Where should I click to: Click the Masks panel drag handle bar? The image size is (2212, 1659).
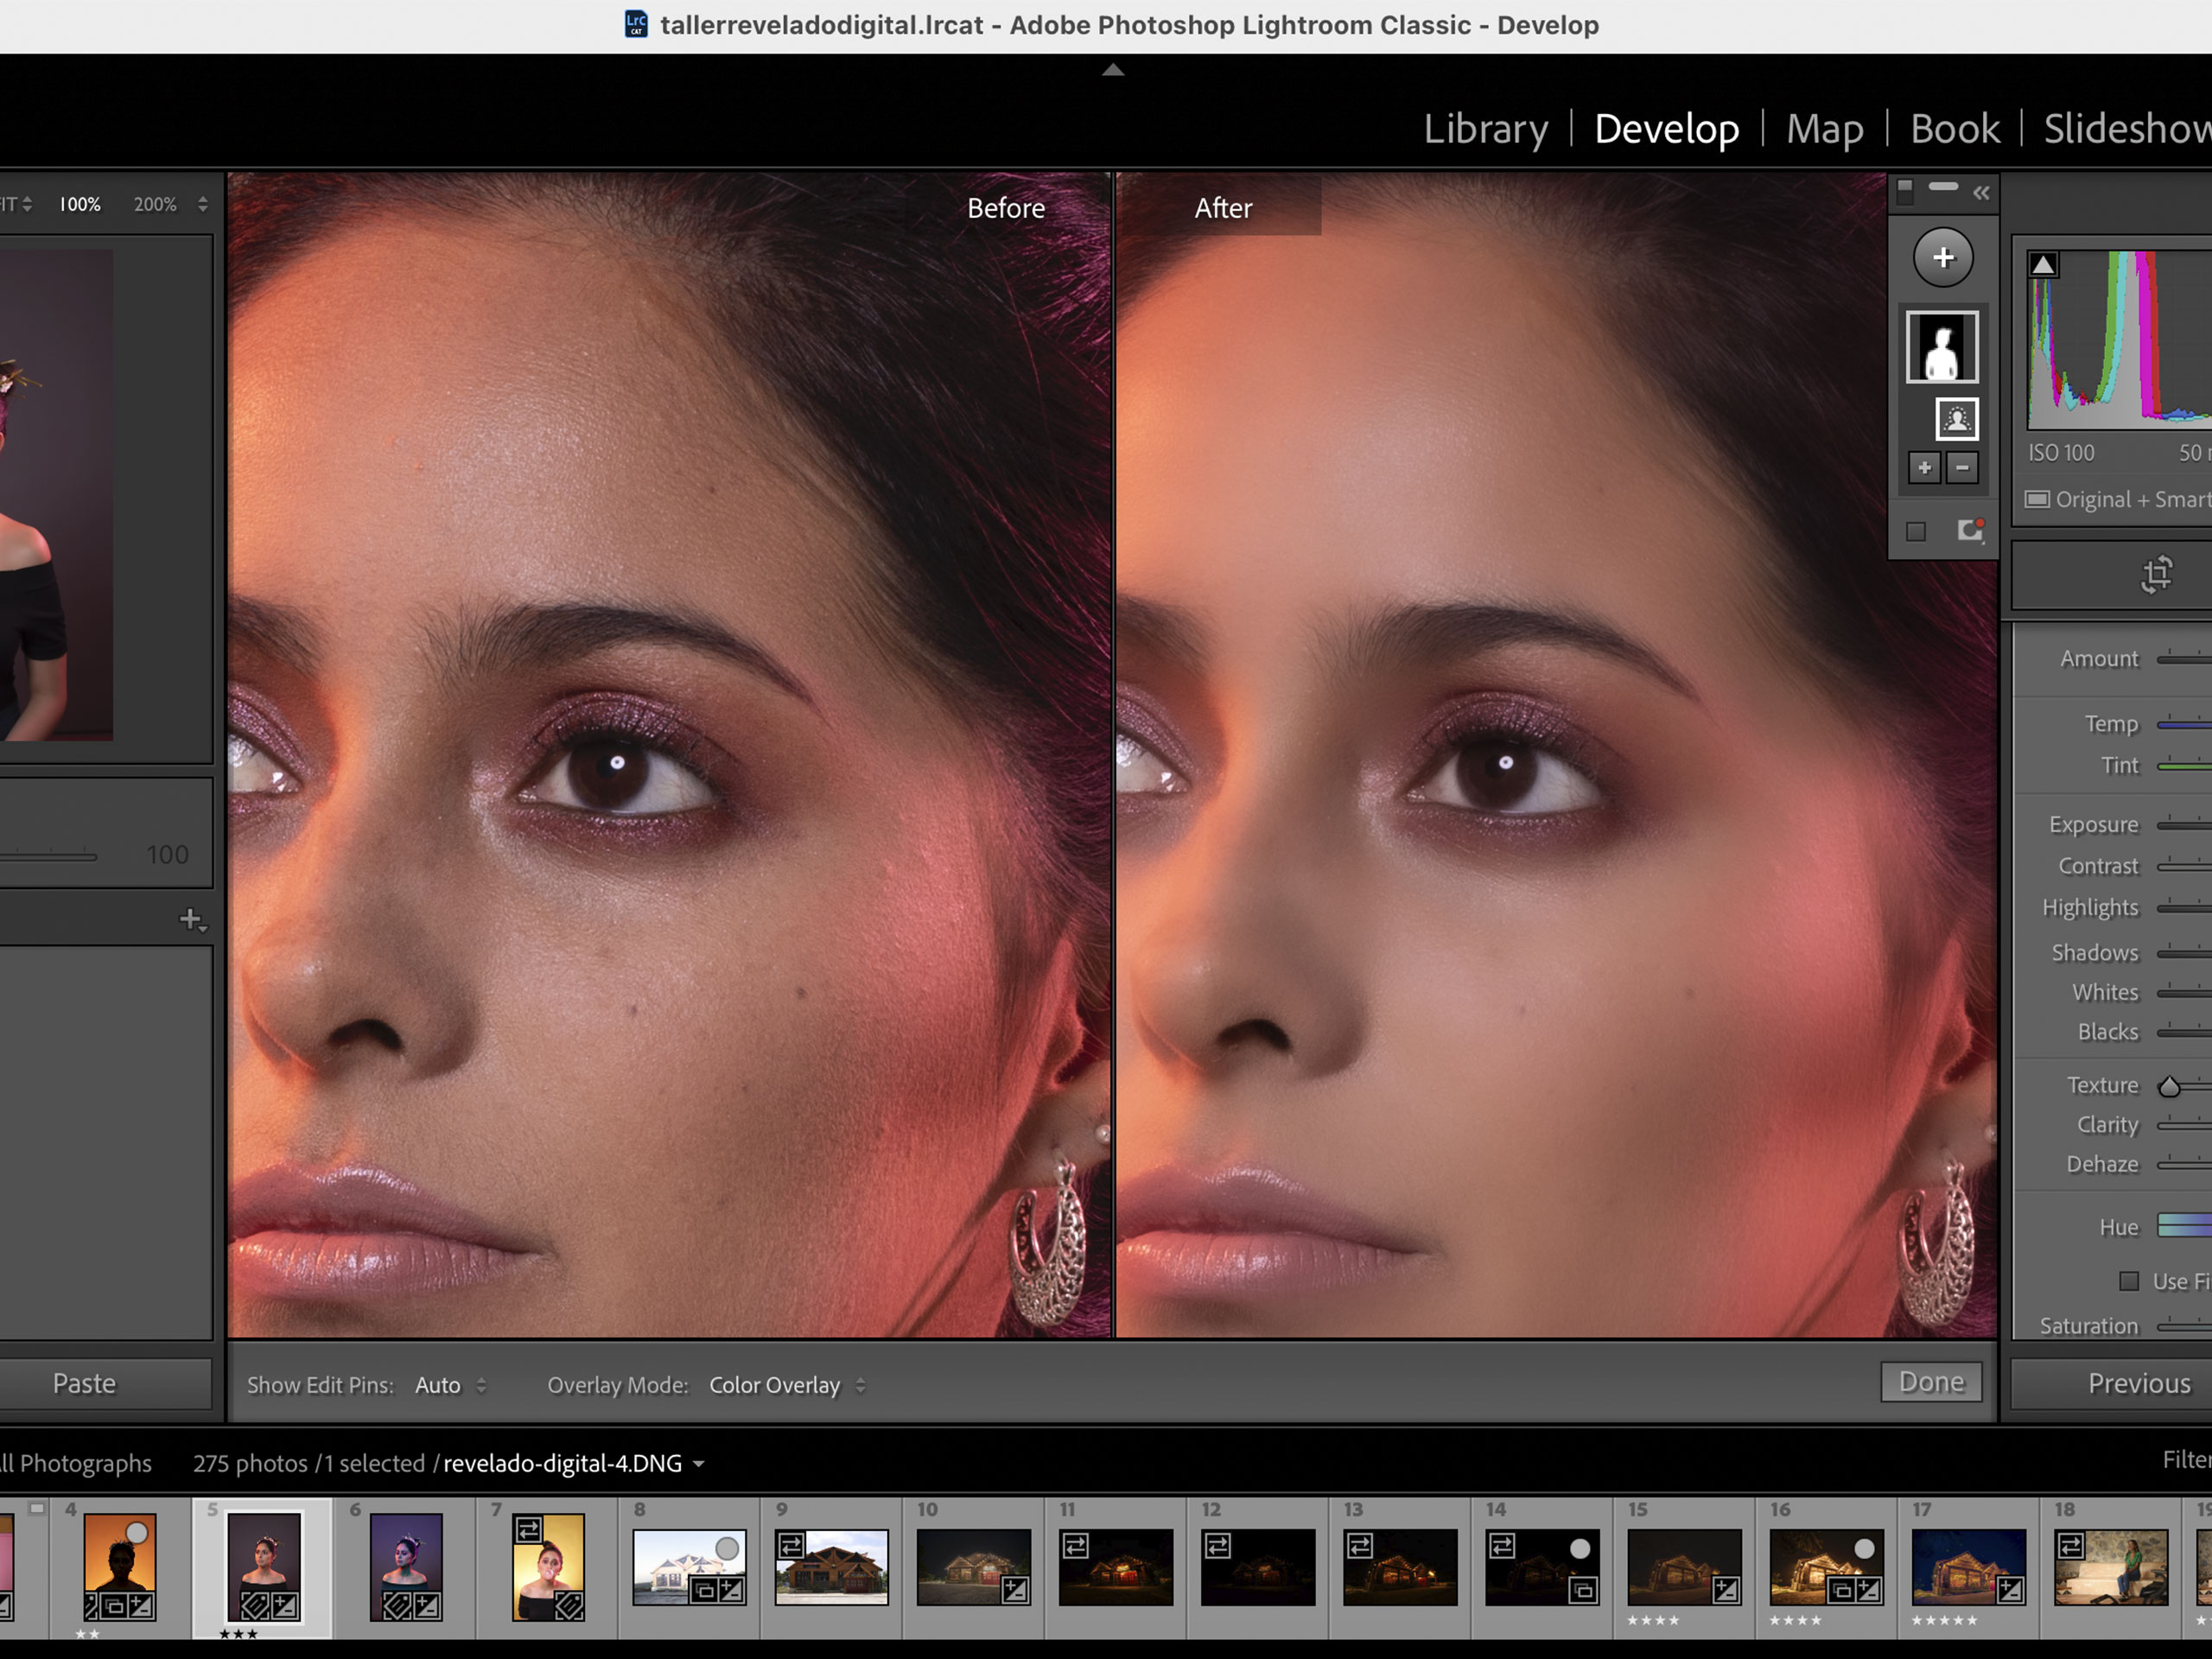coord(1943,187)
